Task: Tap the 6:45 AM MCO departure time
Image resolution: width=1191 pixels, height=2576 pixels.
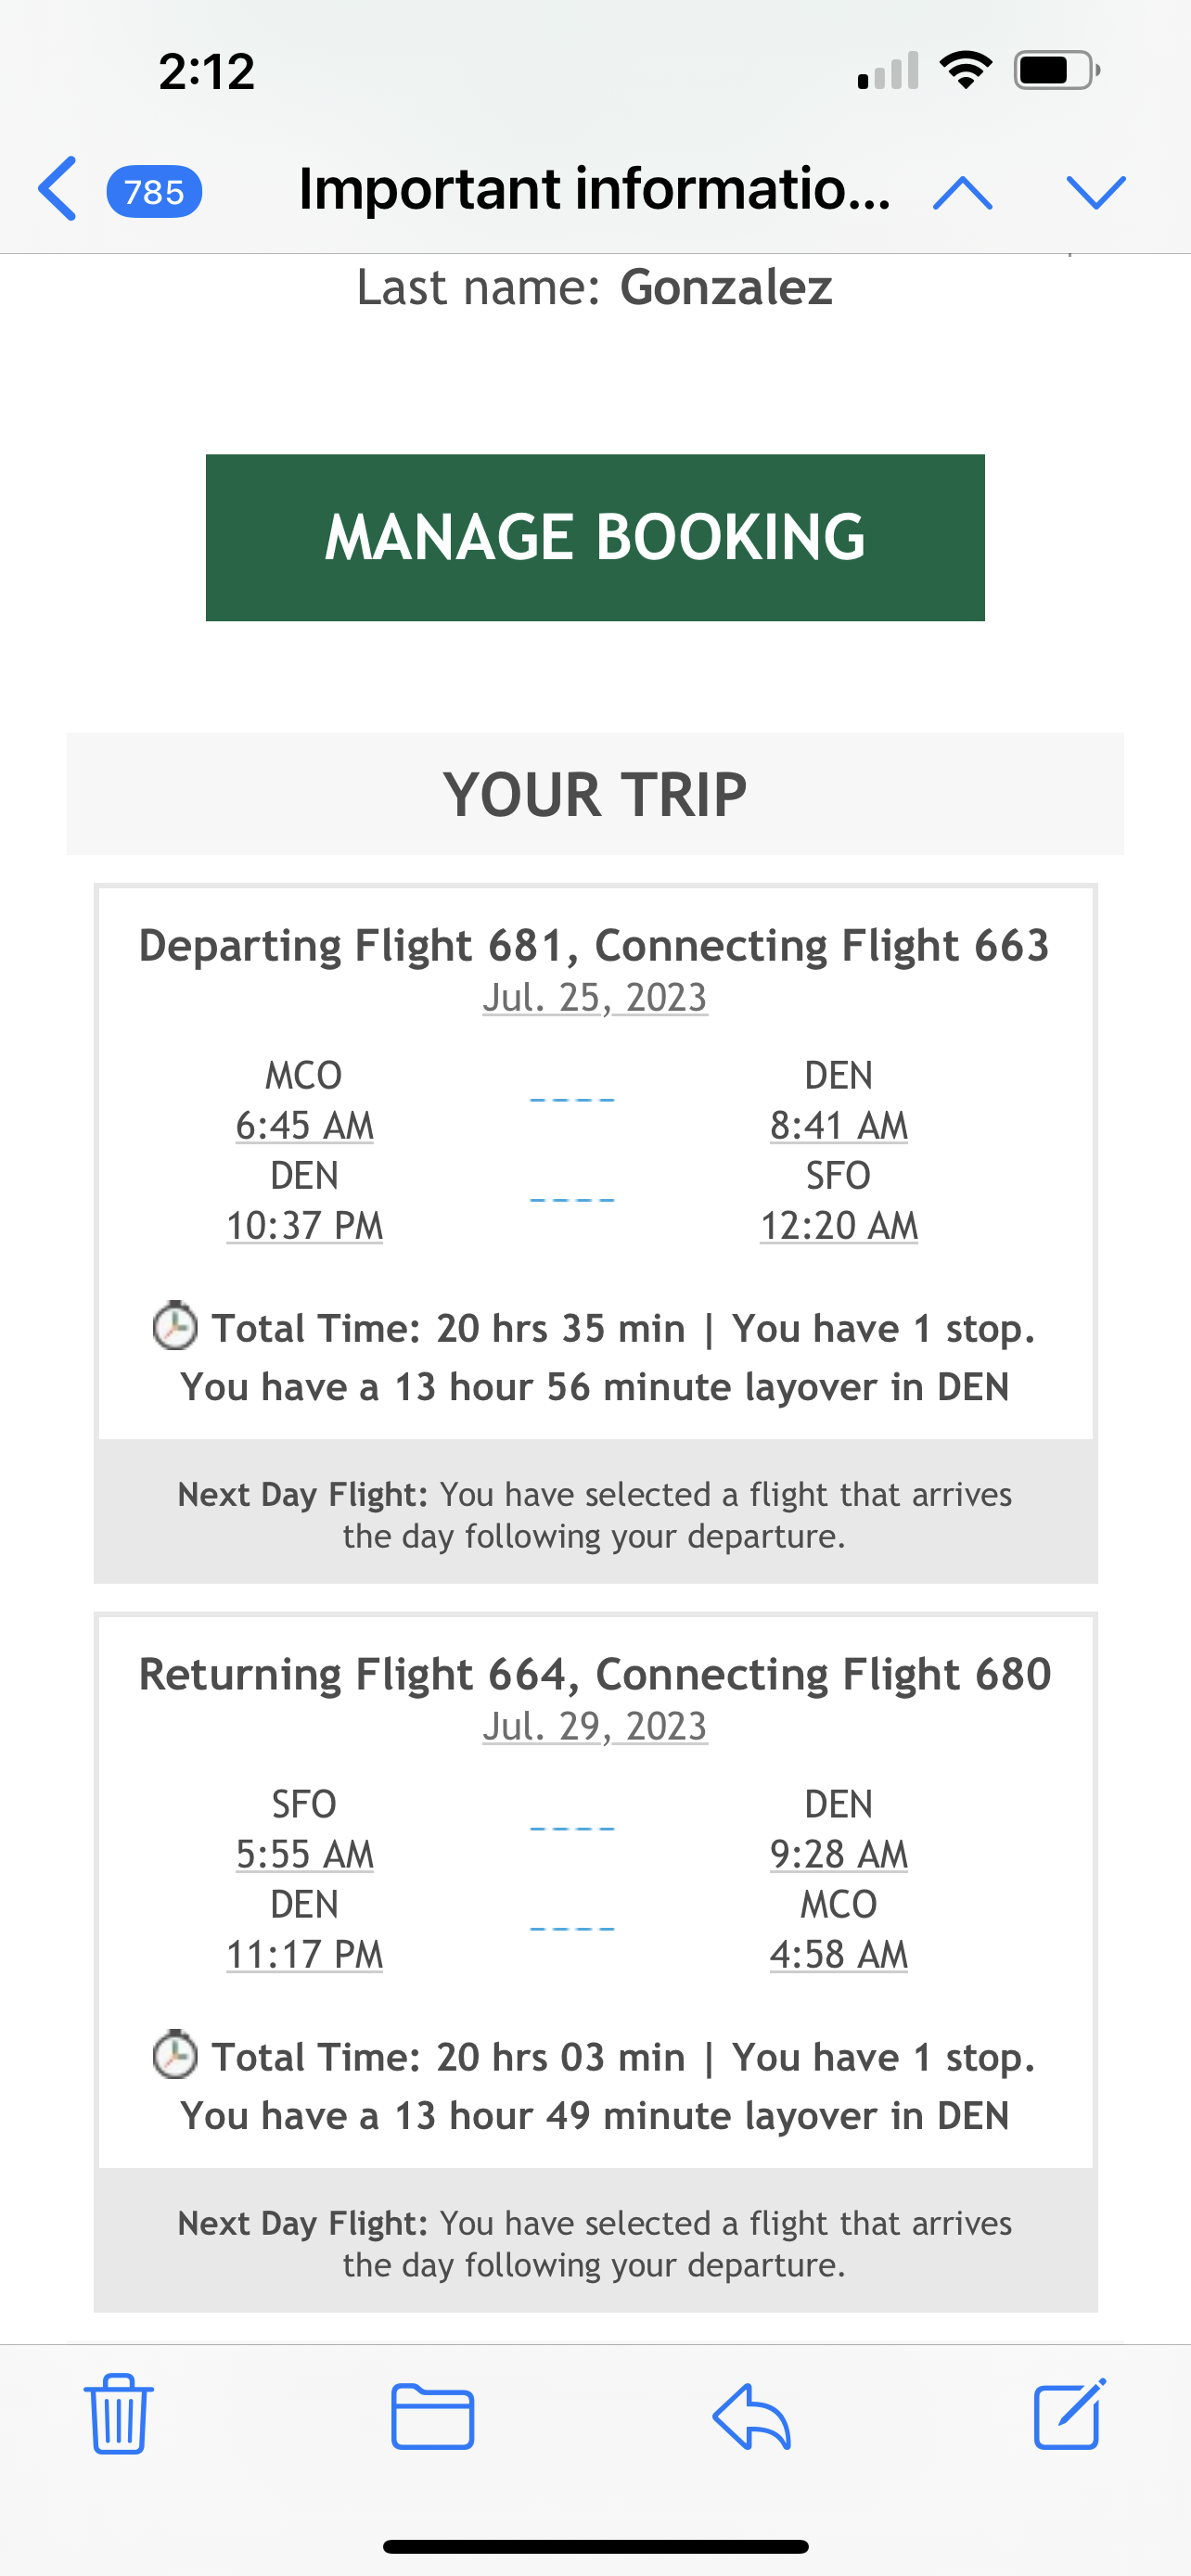Action: pyautogui.click(x=304, y=1126)
